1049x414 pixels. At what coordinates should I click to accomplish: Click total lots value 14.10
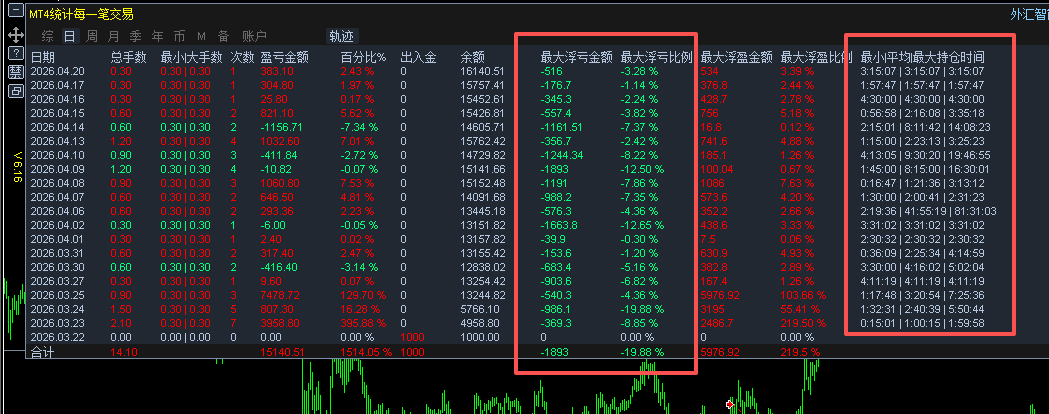click(124, 352)
